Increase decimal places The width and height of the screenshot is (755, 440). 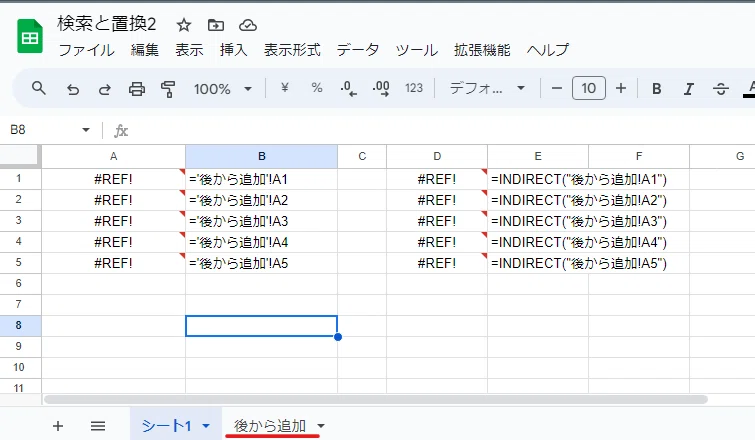pos(381,89)
